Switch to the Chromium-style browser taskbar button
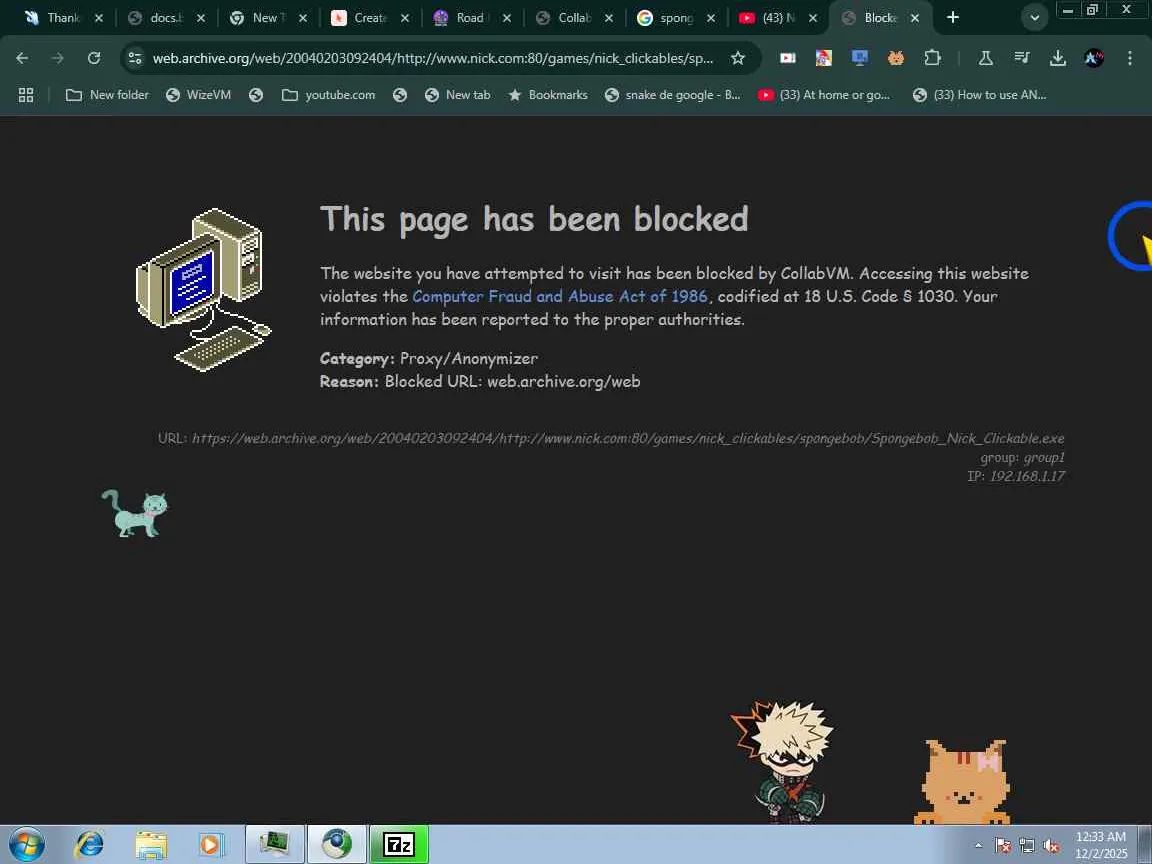 [336, 844]
